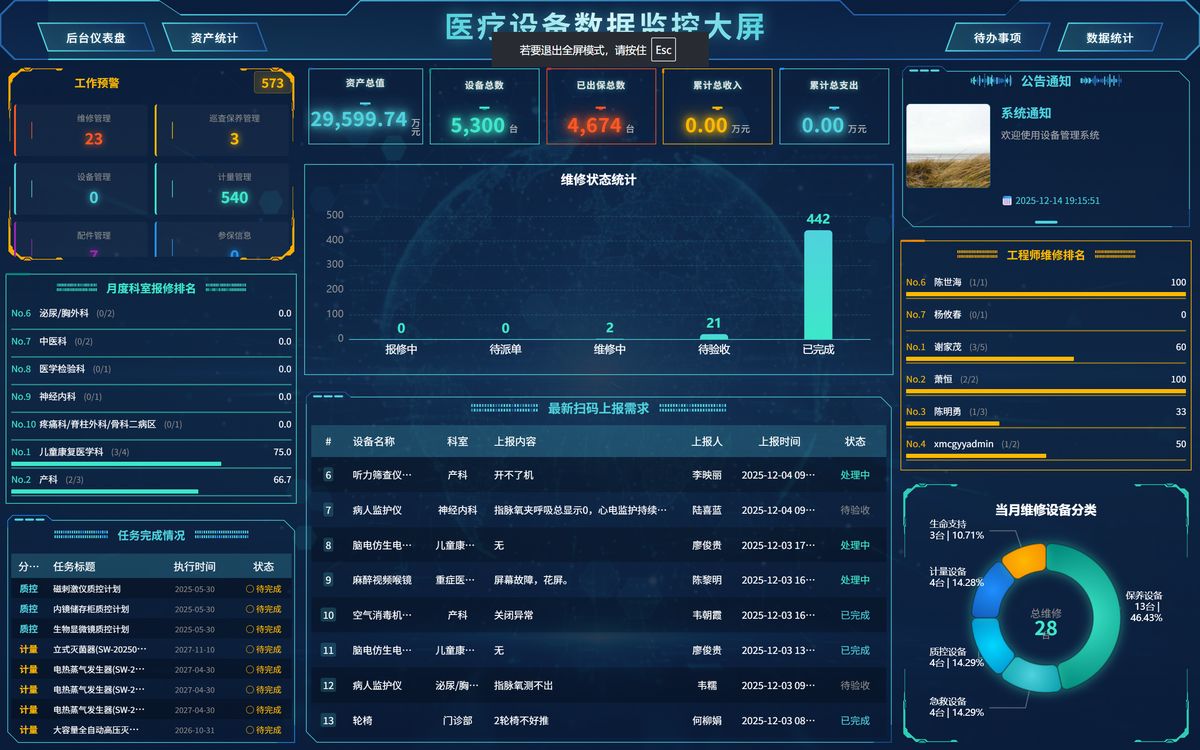Click the 设备总数 5,300 card
Screen dimensions: 1200x750
coord(484,106)
